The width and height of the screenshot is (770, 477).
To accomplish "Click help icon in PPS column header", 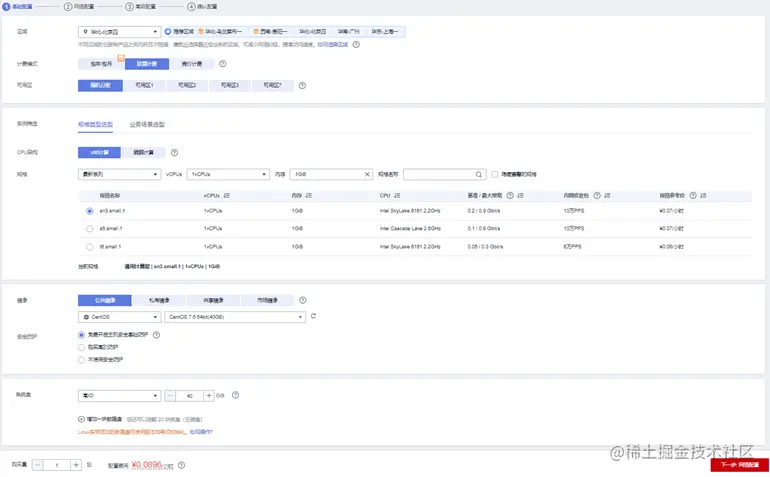I will click(x=597, y=196).
